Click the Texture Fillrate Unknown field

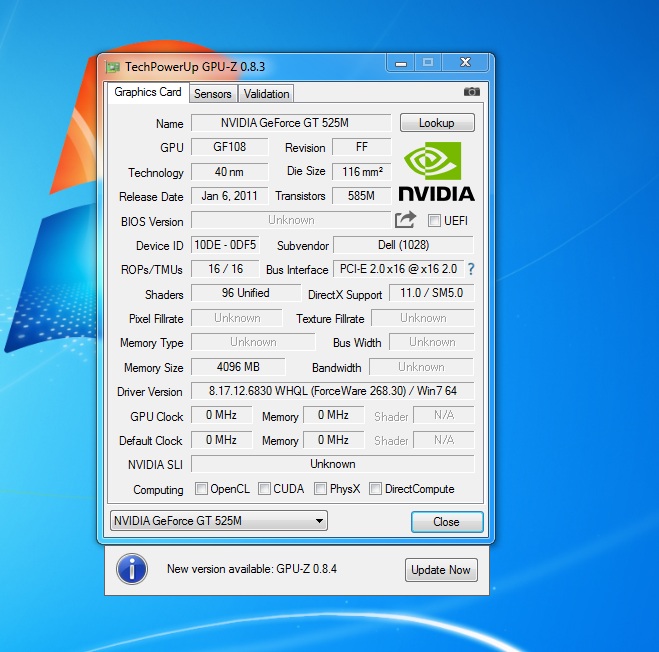(x=423, y=318)
